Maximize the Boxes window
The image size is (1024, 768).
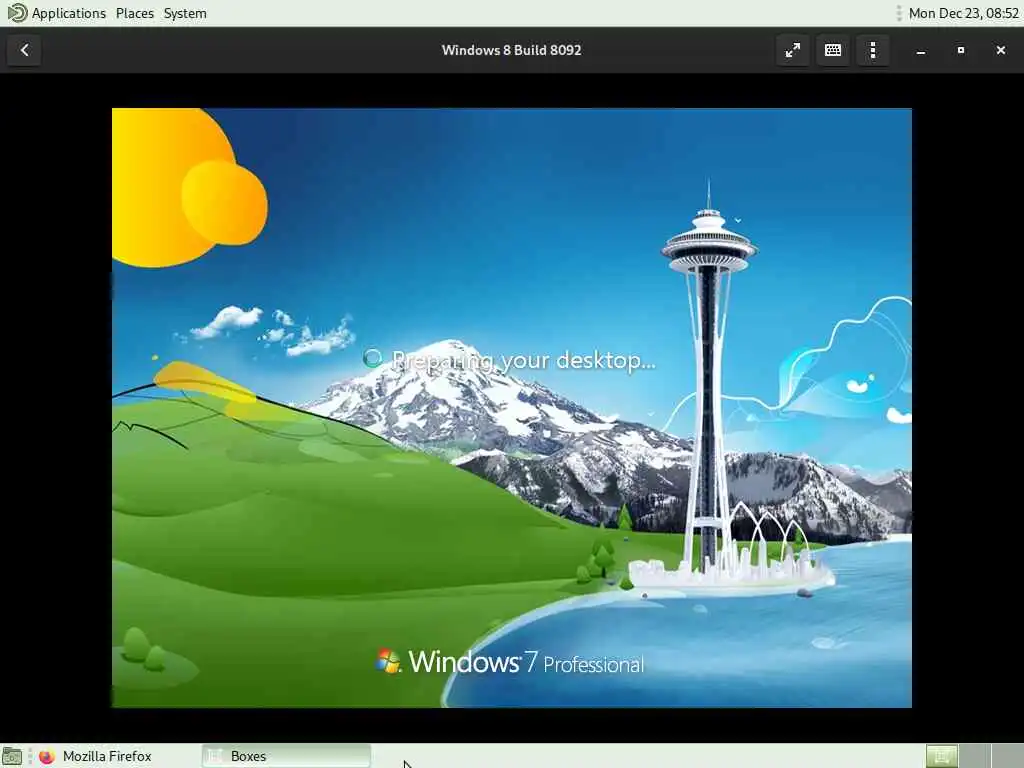click(x=961, y=50)
